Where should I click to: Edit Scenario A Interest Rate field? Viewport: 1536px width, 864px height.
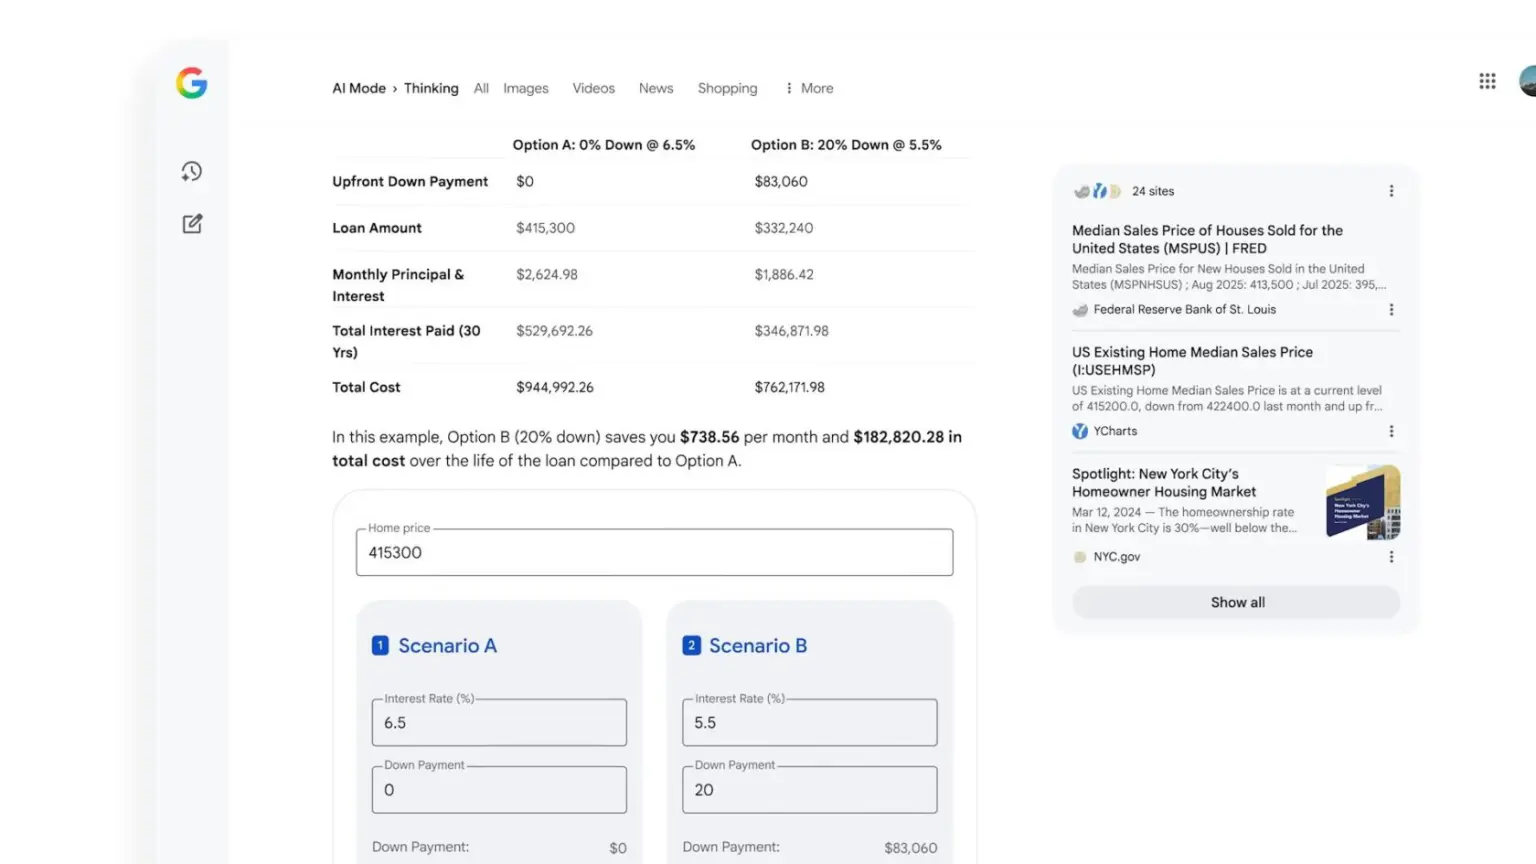click(x=499, y=723)
